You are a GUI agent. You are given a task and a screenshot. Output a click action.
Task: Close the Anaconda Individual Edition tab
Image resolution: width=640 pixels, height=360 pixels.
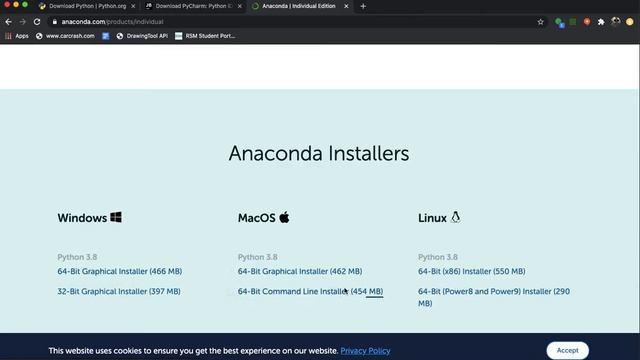tap(346, 6)
